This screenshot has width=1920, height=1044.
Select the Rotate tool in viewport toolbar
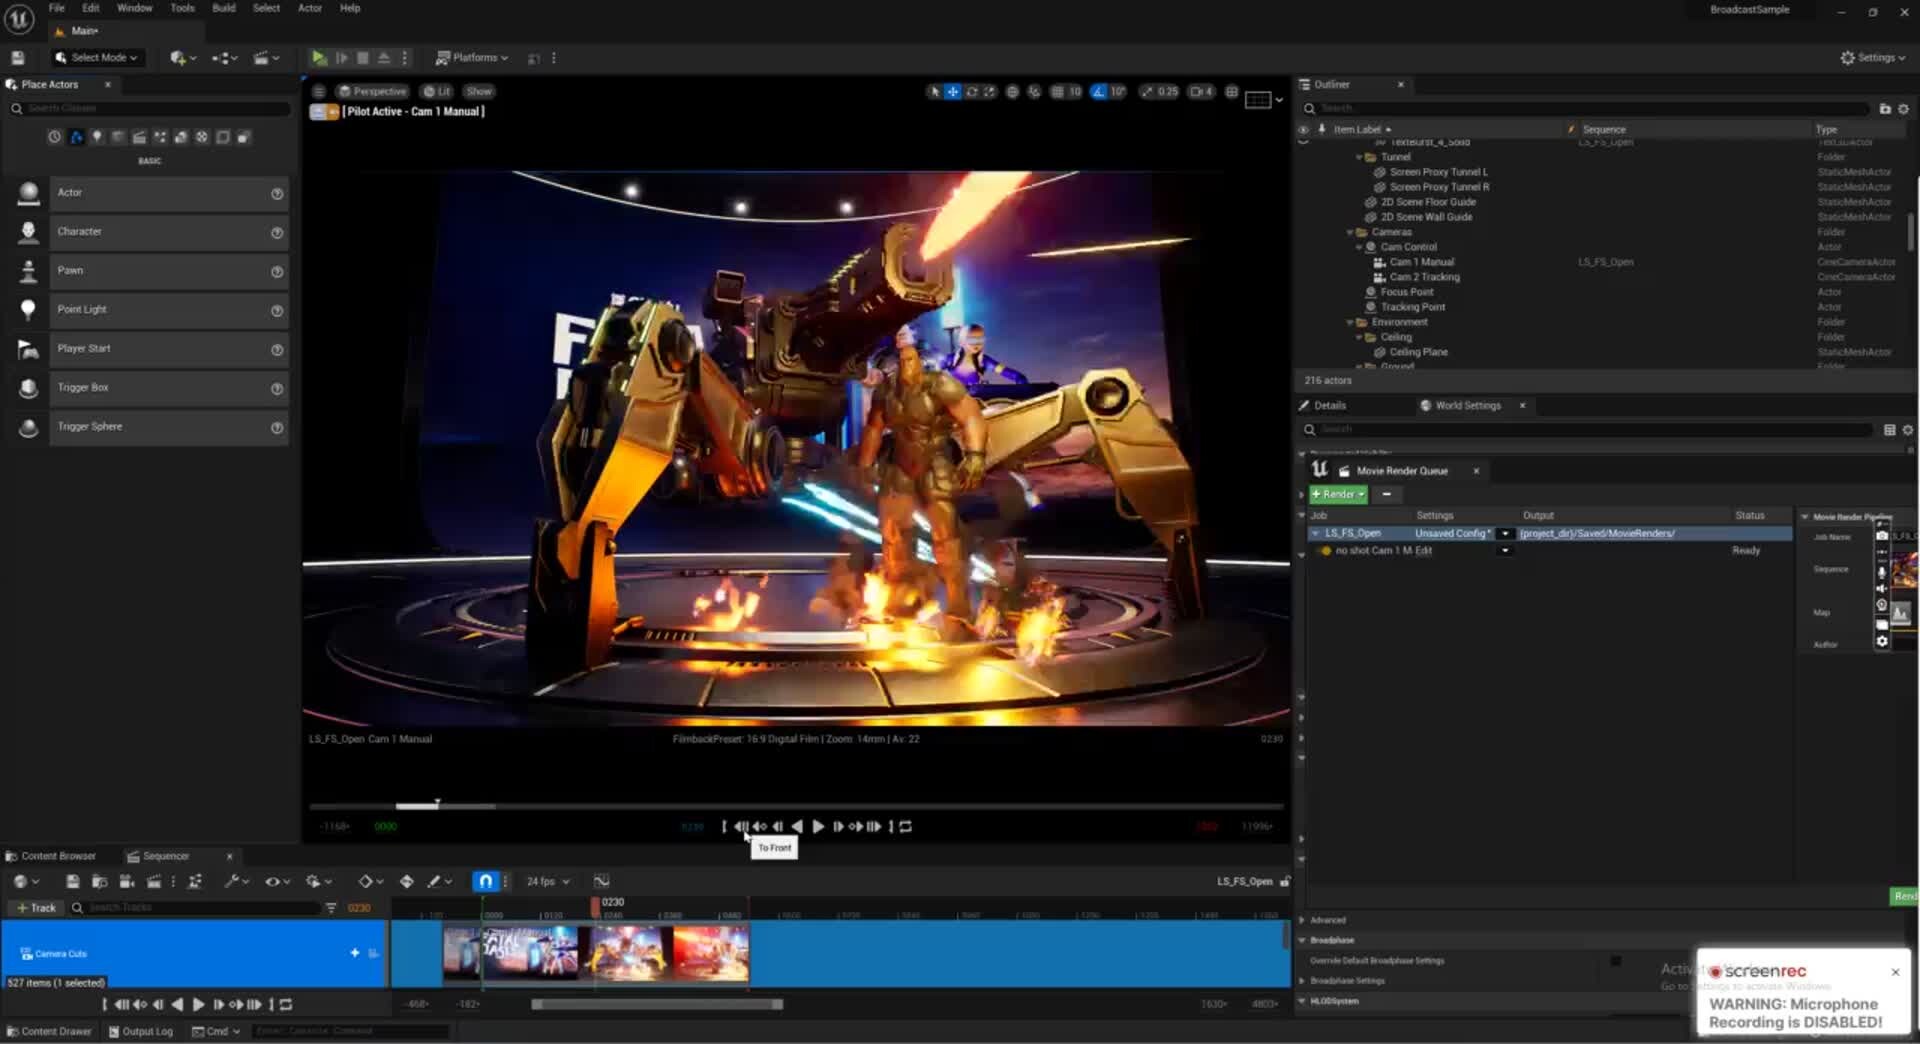pos(971,91)
